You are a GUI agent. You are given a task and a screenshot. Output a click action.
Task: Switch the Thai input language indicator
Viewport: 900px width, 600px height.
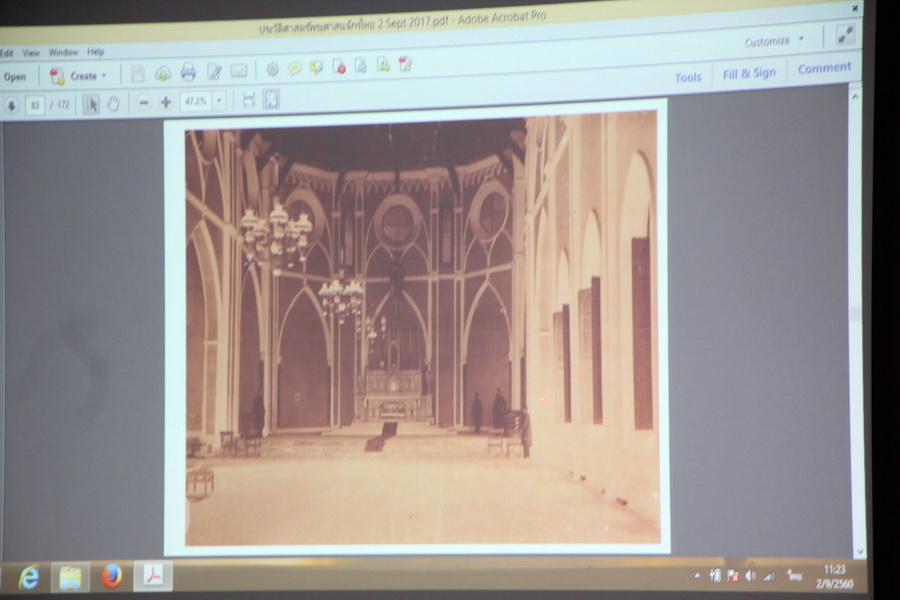pyautogui.click(x=794, y=575)
